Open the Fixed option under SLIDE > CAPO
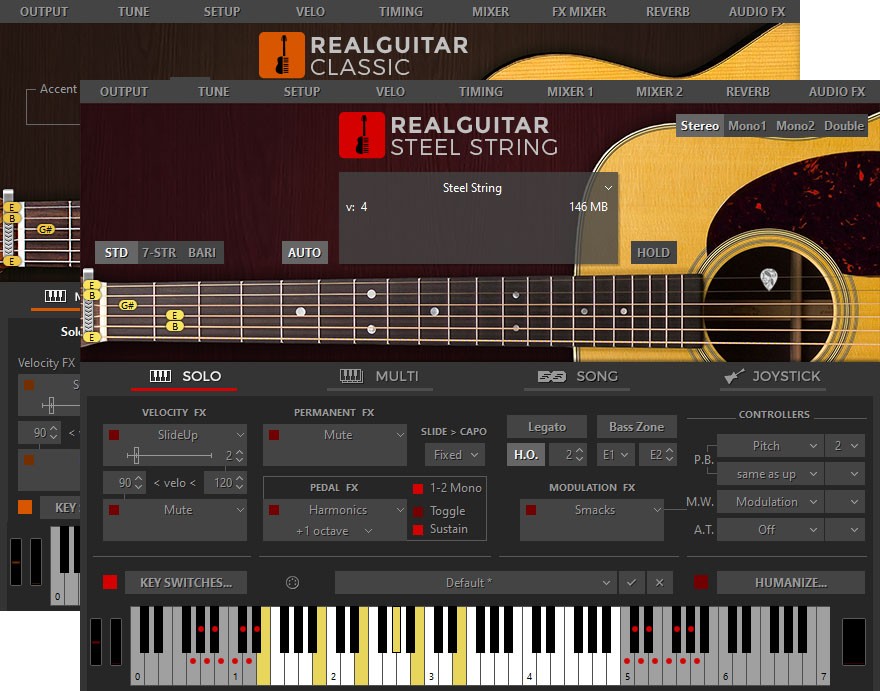880x691 pixels. [x=454, y=454]
